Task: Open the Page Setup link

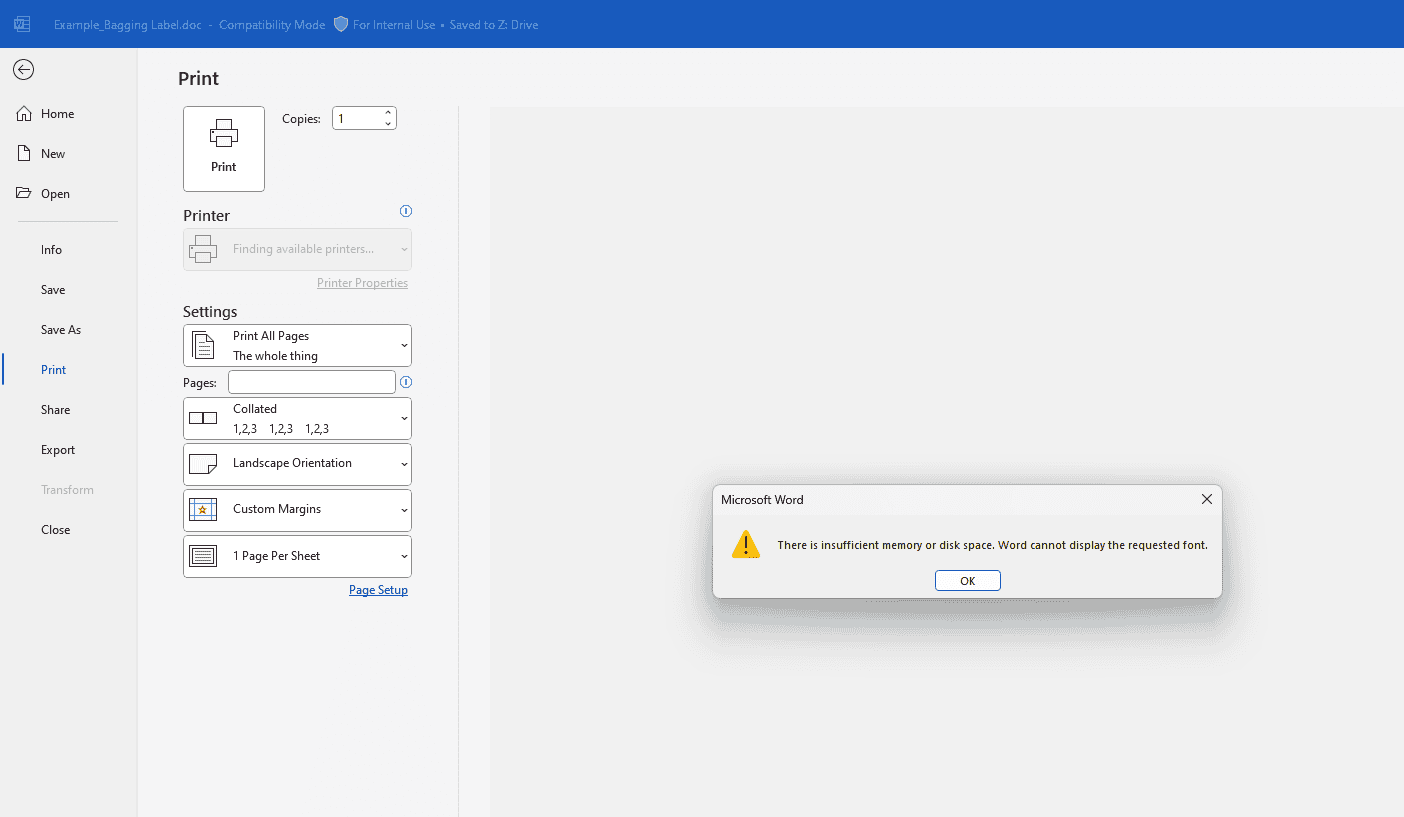Action: [x=378, y=590]
